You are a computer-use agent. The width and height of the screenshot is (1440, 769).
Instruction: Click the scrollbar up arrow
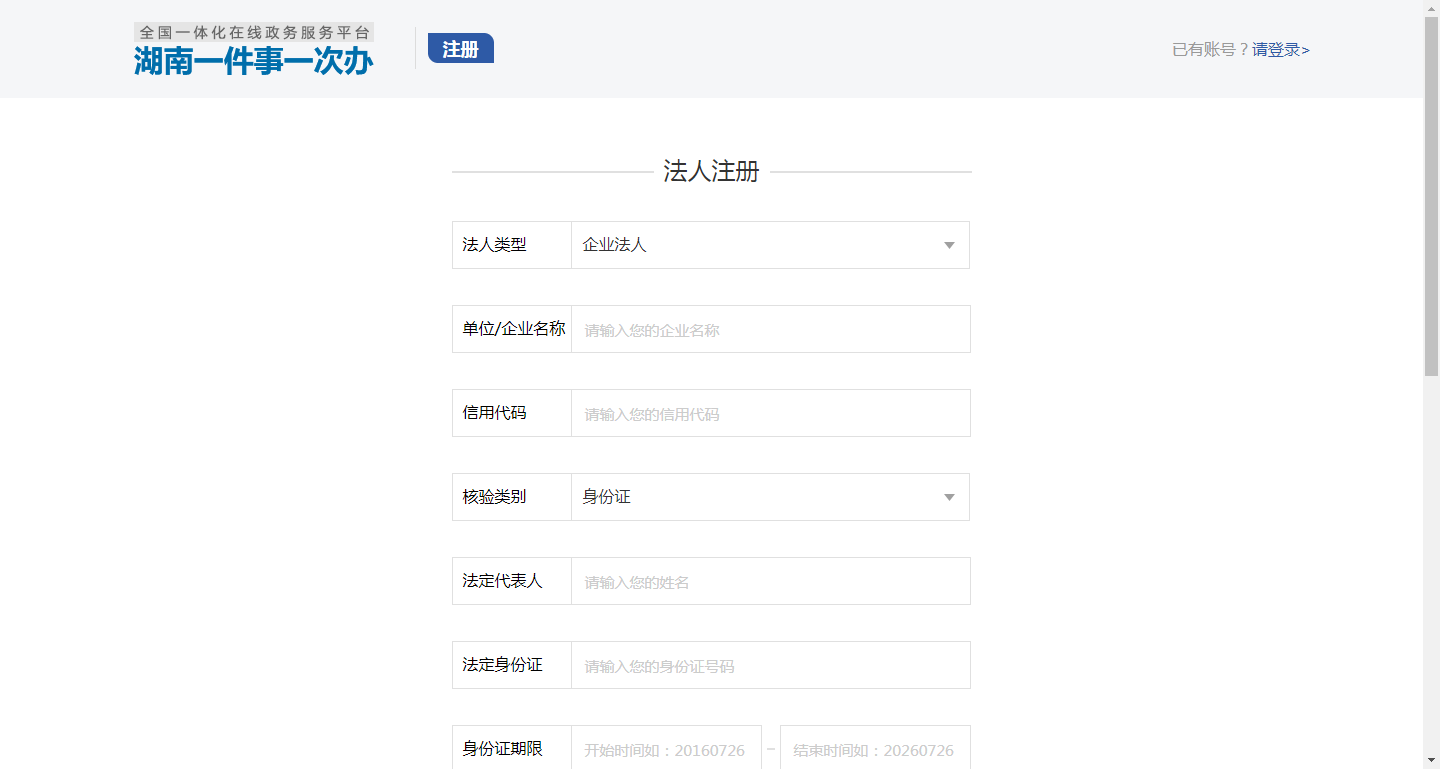(x=1431, y=8)
